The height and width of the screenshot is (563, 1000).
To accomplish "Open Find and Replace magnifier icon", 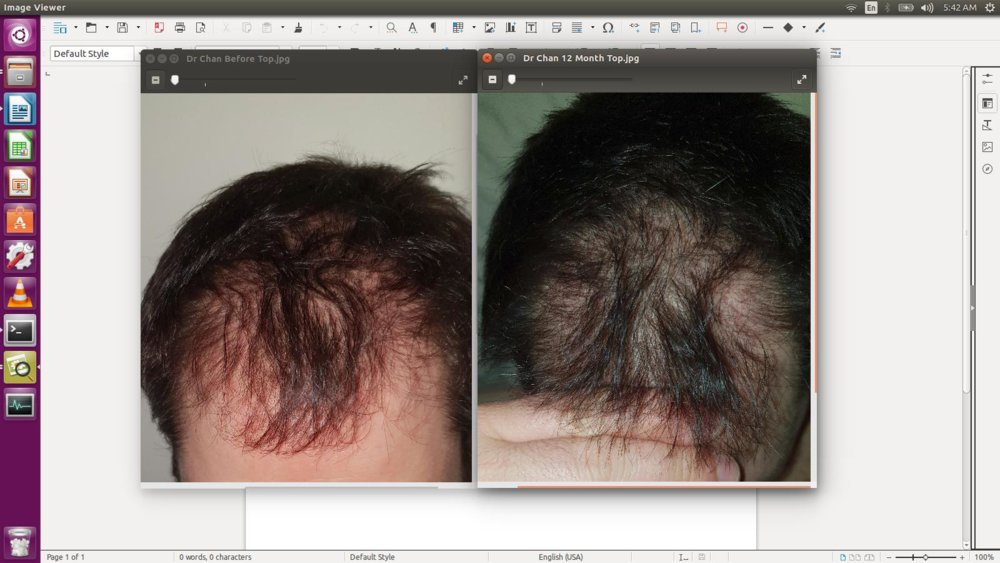I will (391, 28).
